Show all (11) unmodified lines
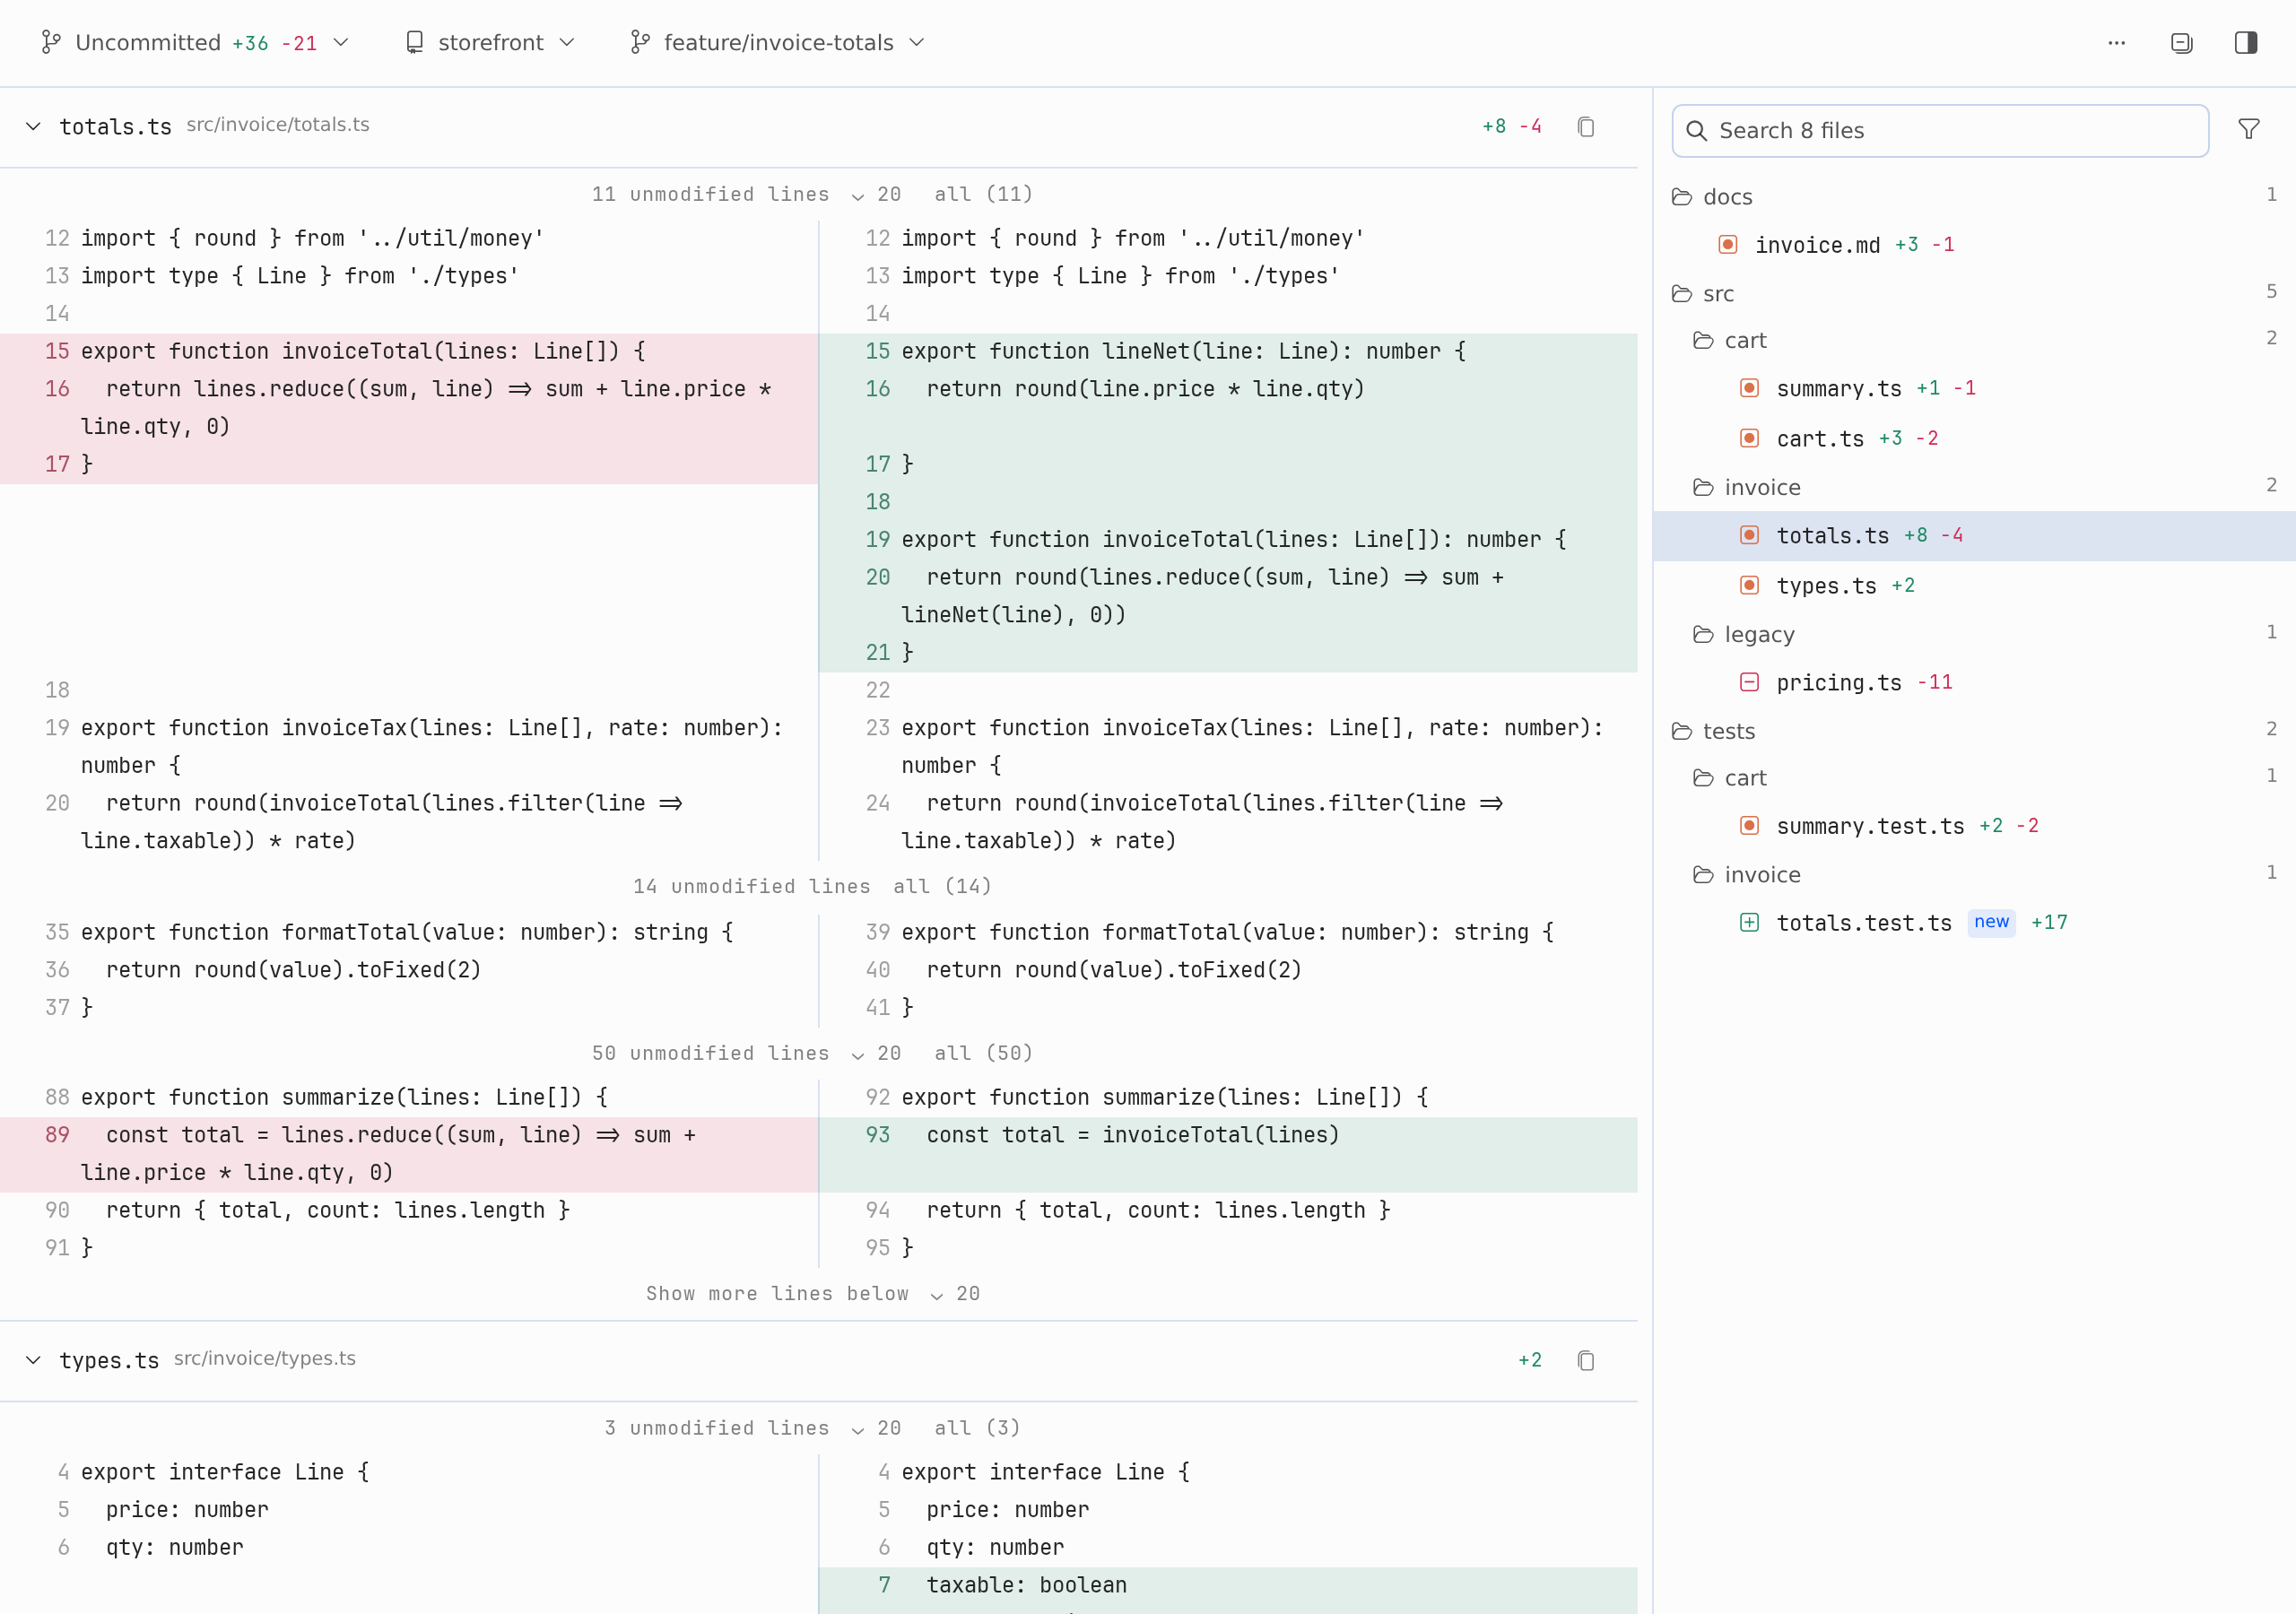The image size is (2296, 1614). point(983,195)
